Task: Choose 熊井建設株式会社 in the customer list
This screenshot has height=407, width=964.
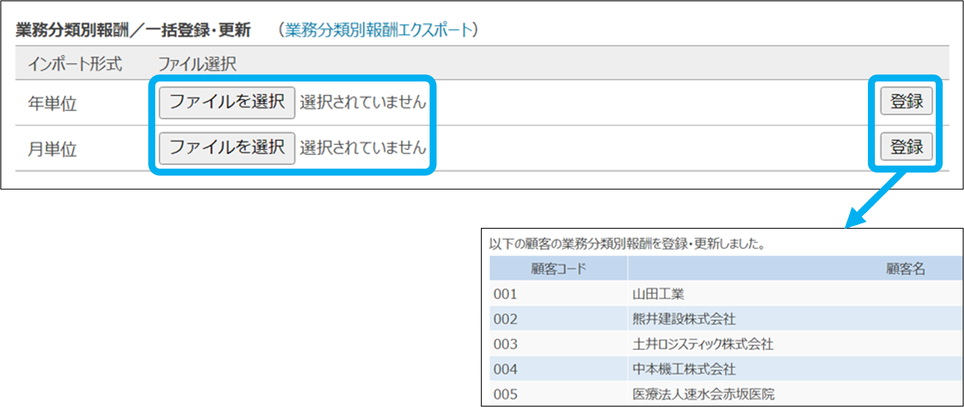Action: [x=683, y=319]
